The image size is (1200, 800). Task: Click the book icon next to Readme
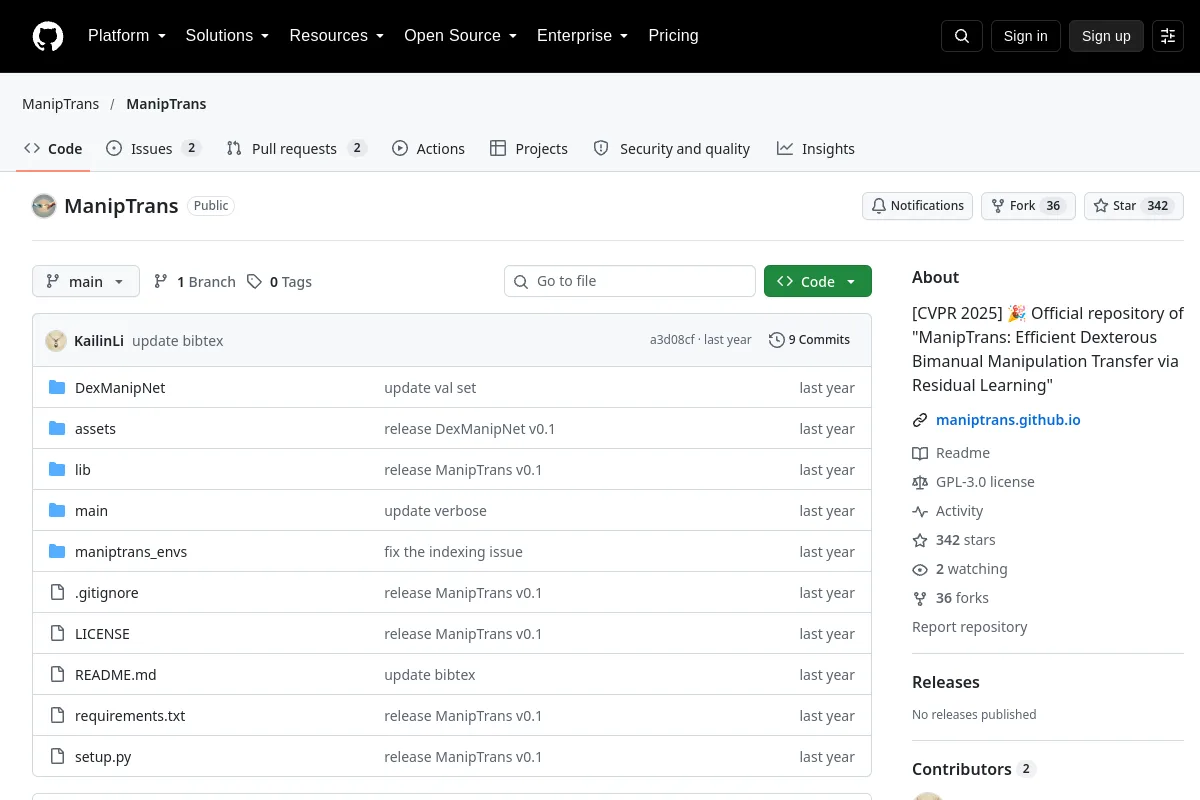(920, 453)
